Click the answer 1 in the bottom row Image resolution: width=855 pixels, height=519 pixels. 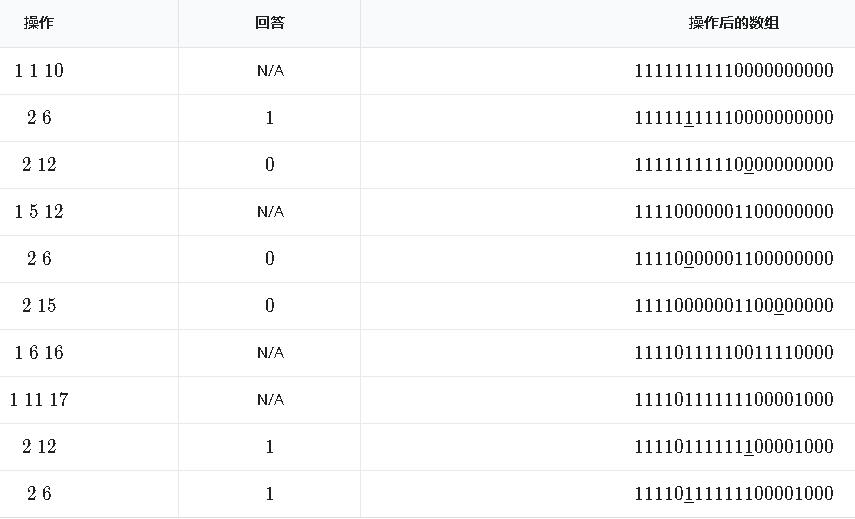pos(270,494)
